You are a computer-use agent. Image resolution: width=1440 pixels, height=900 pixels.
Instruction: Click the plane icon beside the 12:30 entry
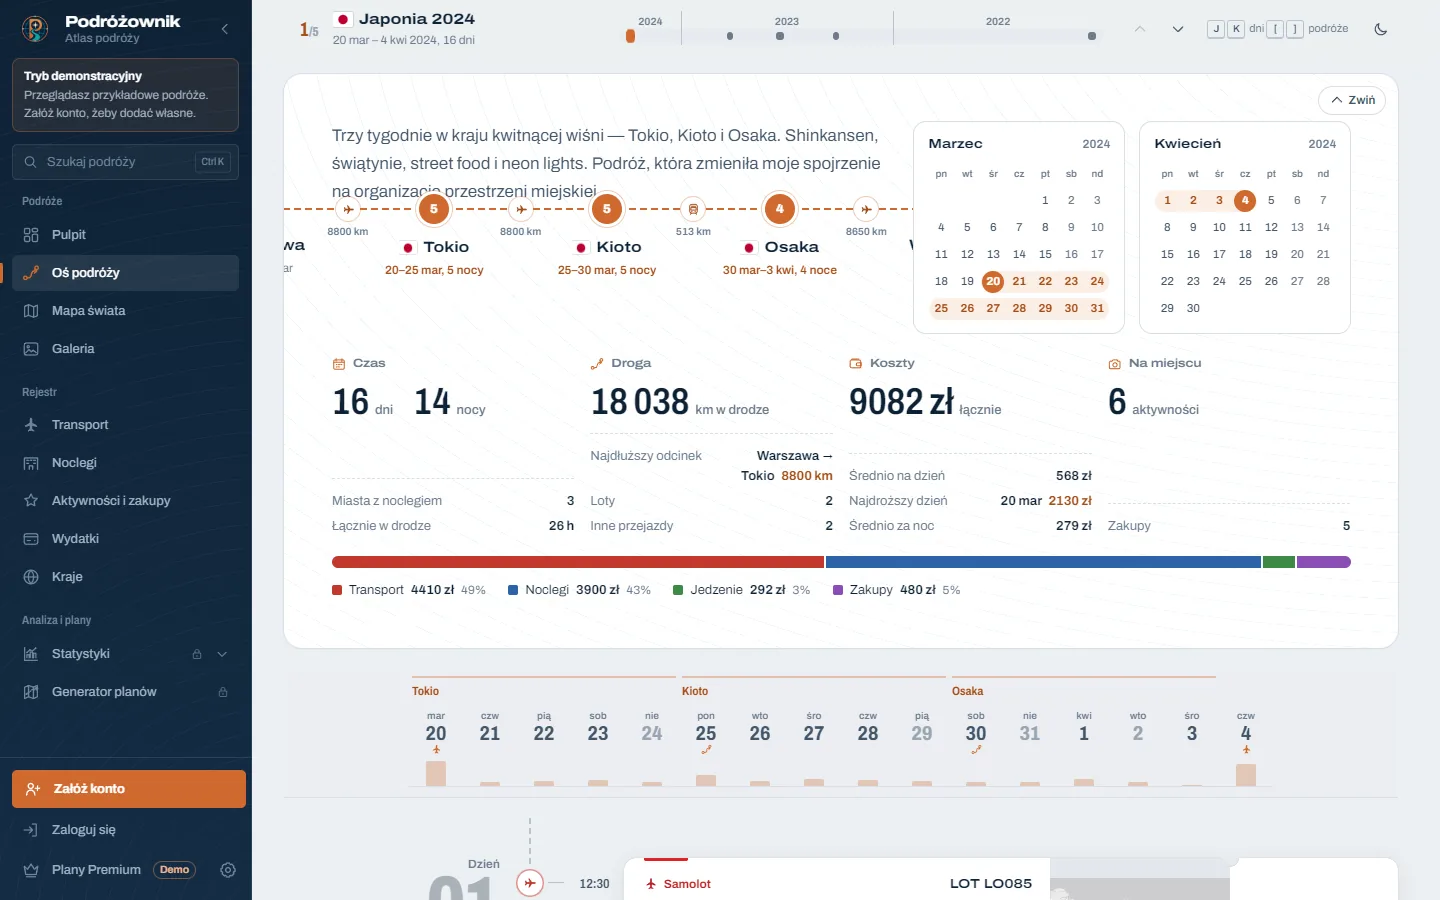click(530, 883)
